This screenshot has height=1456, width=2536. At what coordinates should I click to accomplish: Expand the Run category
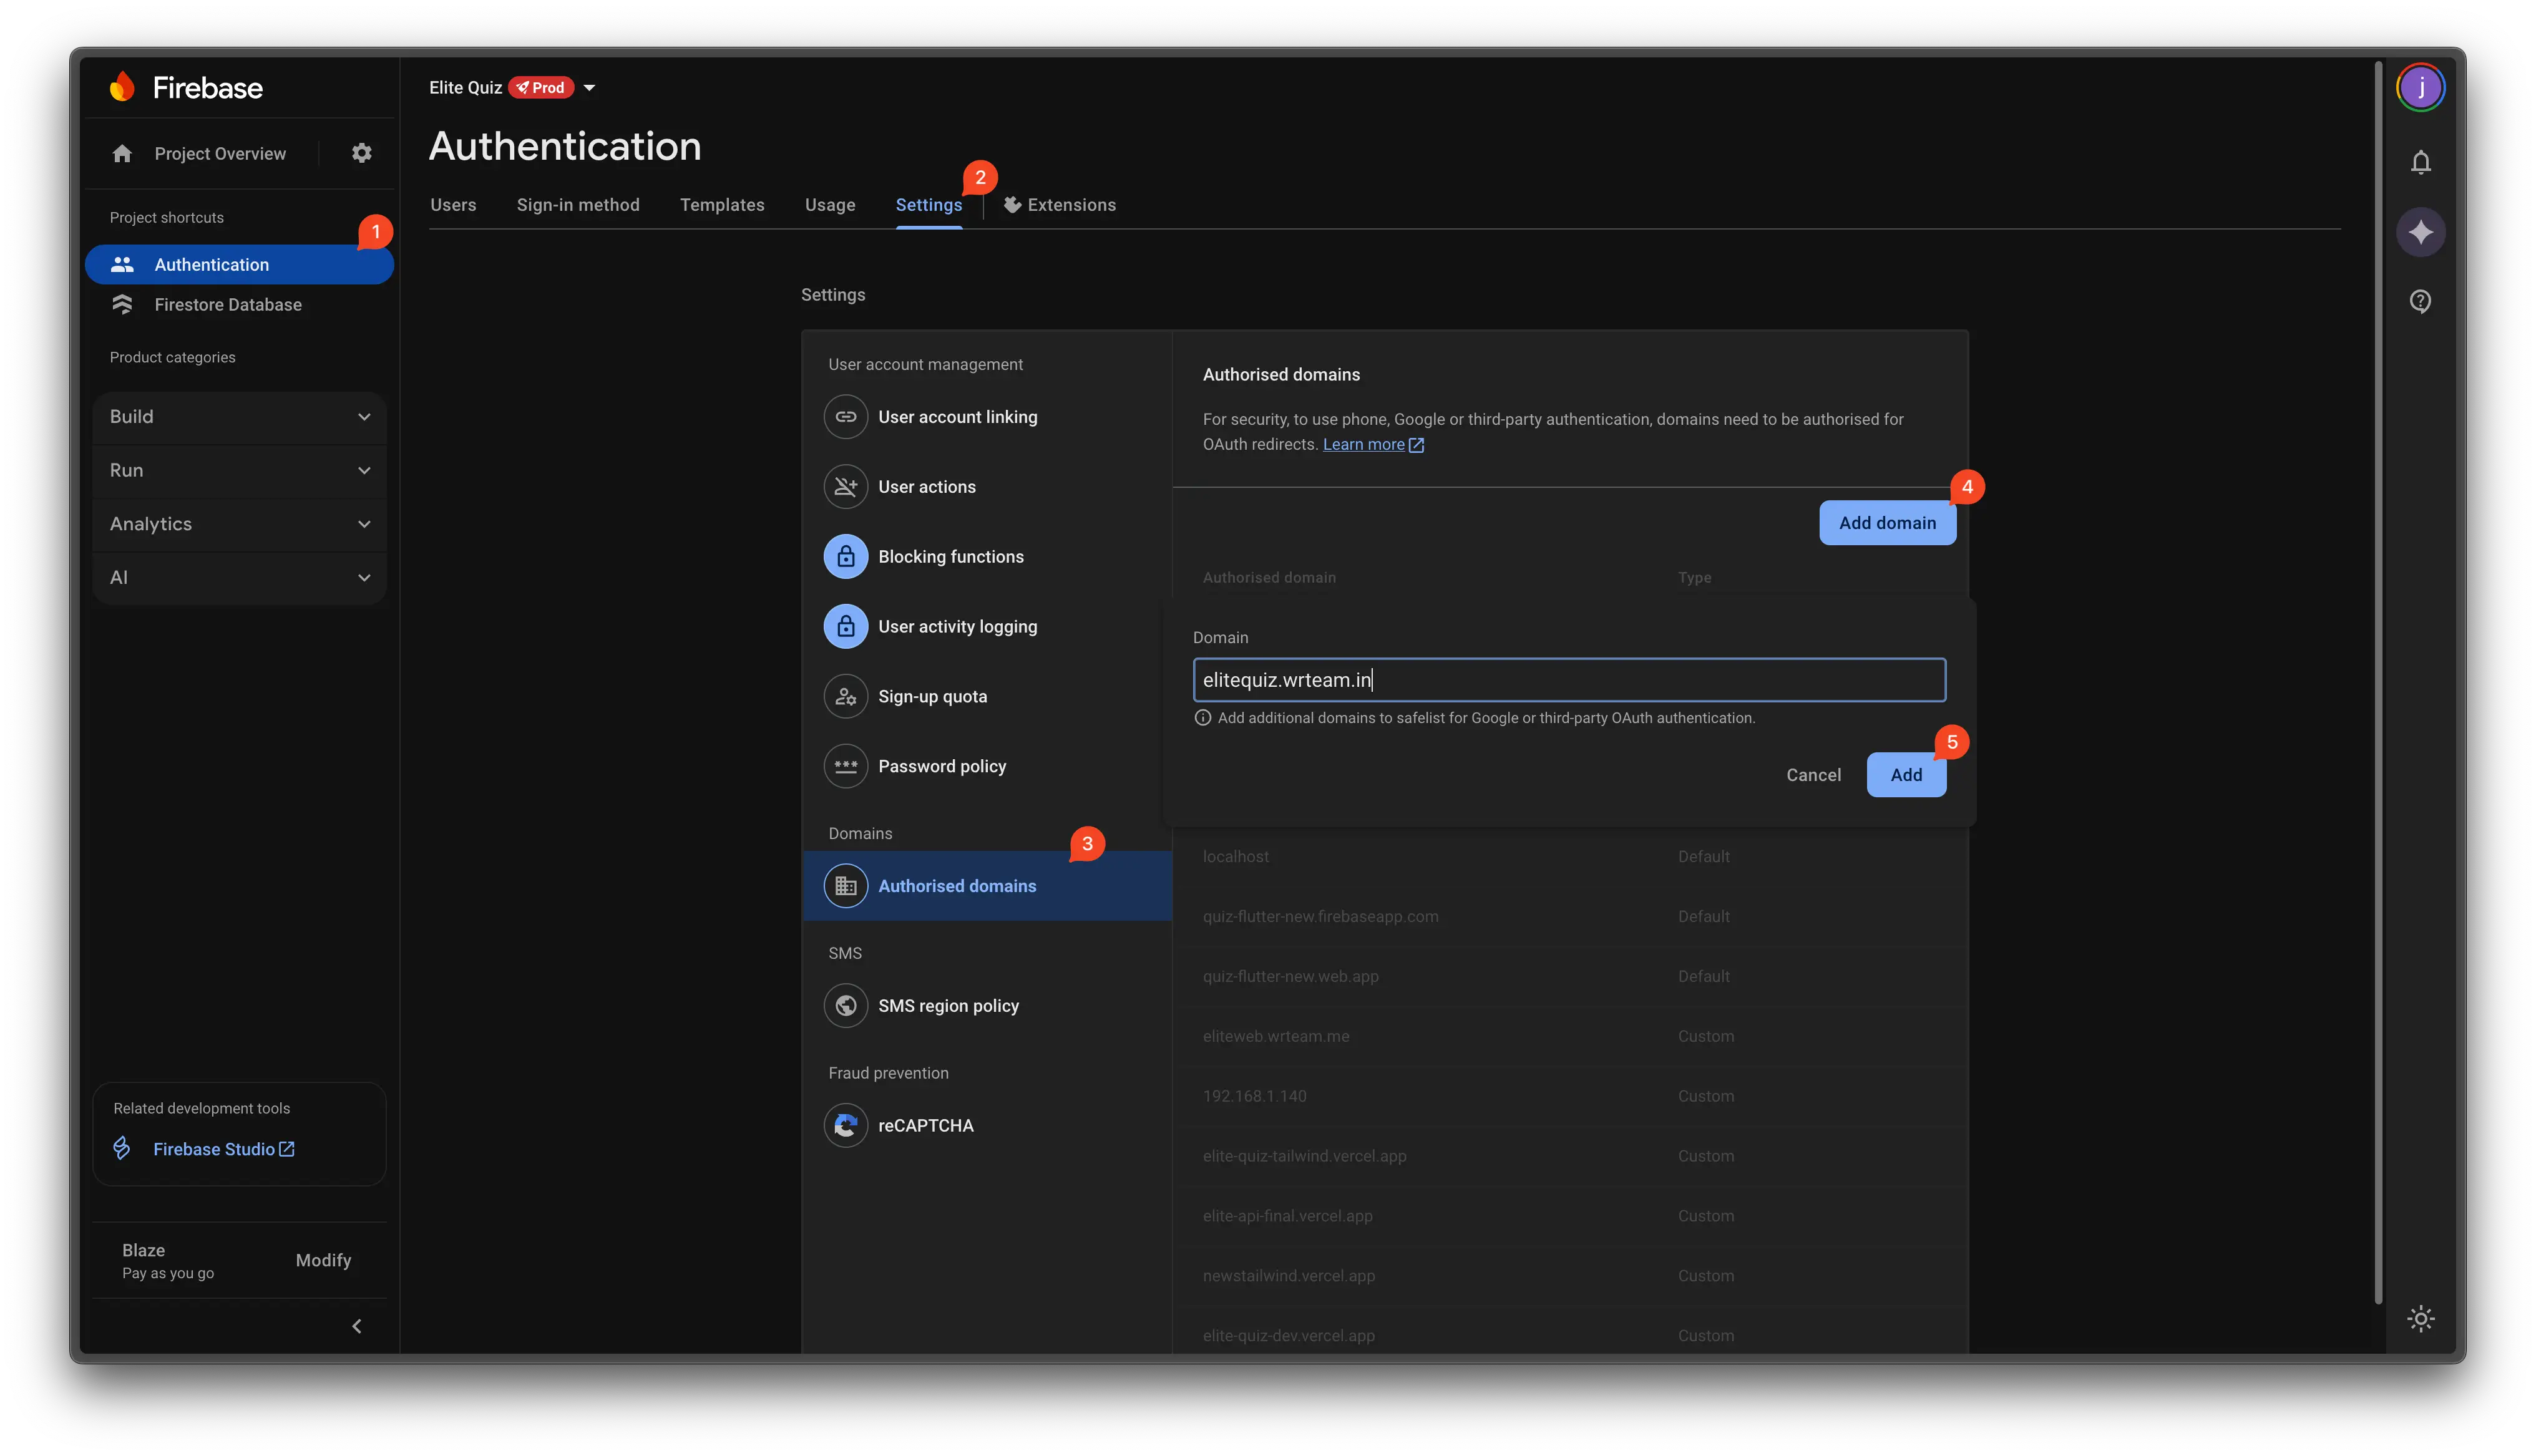click(x=240, y=470)
